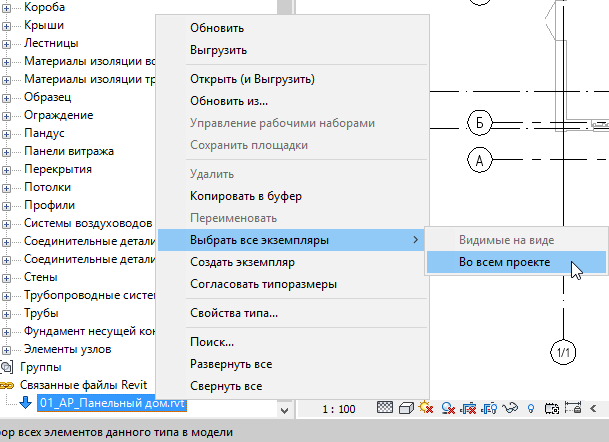Toggle the Show Crop Region icon
This screenshot has height=442, width=609.
[x=489, y=409]
